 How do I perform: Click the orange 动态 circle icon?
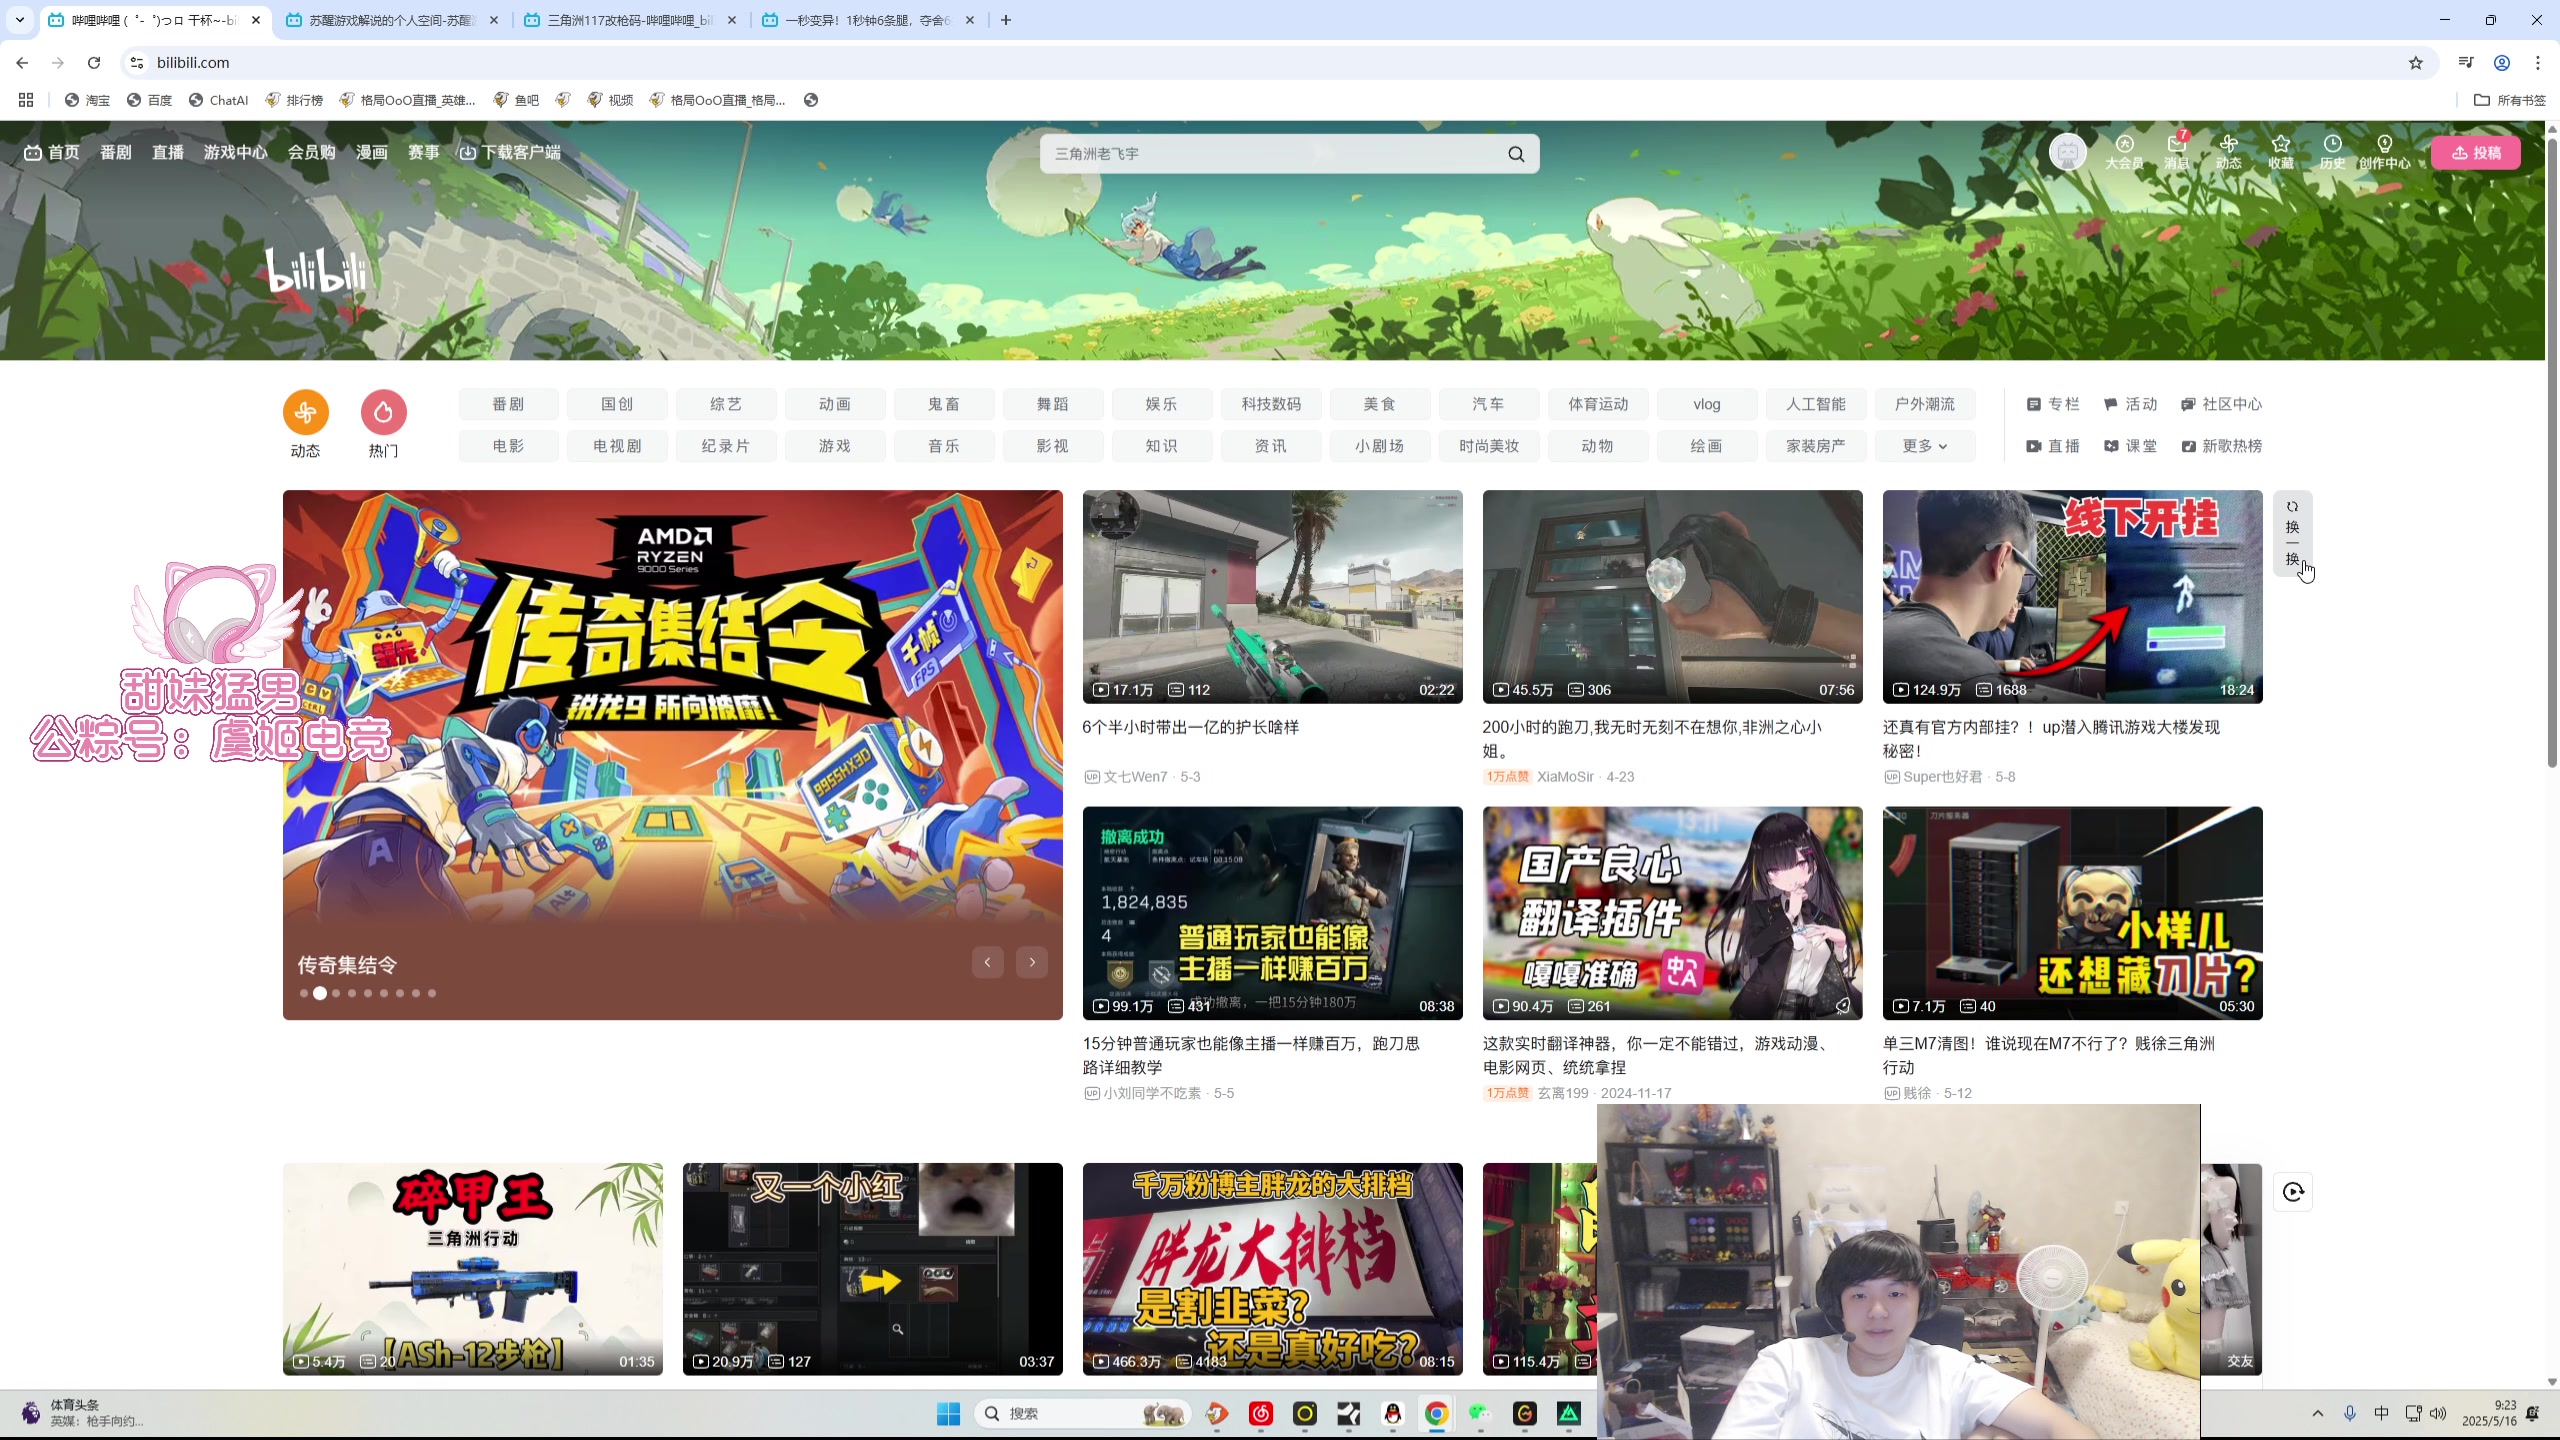pyautogui.click(x=305, y=412)
